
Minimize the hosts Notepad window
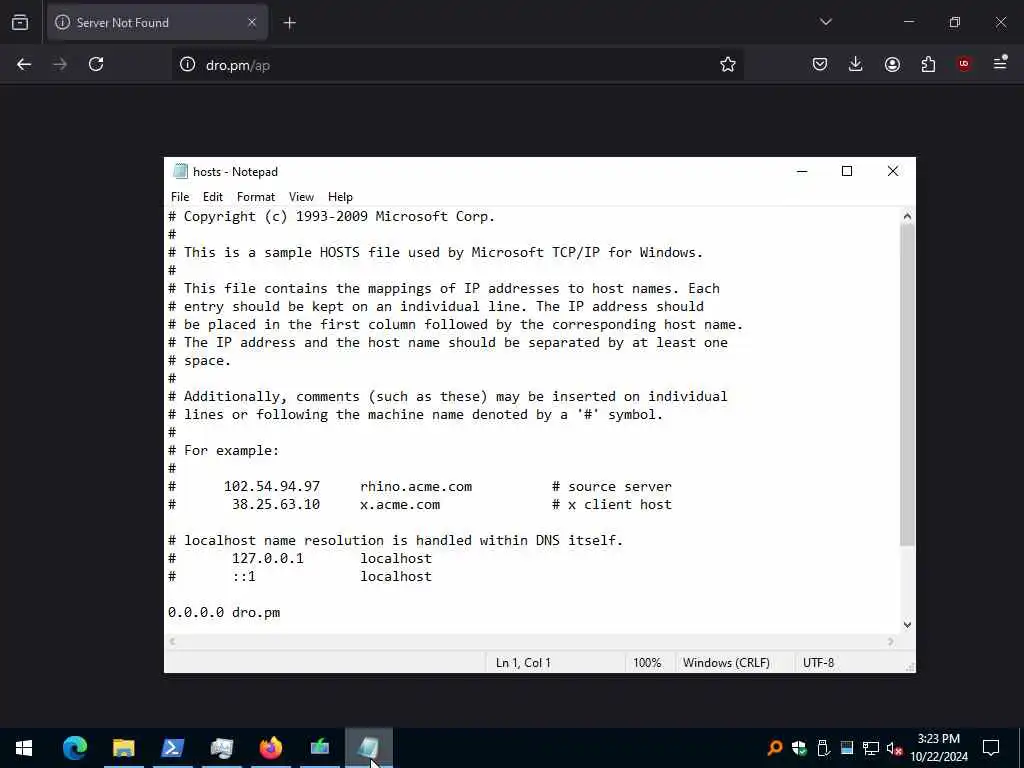click(802, 171)
